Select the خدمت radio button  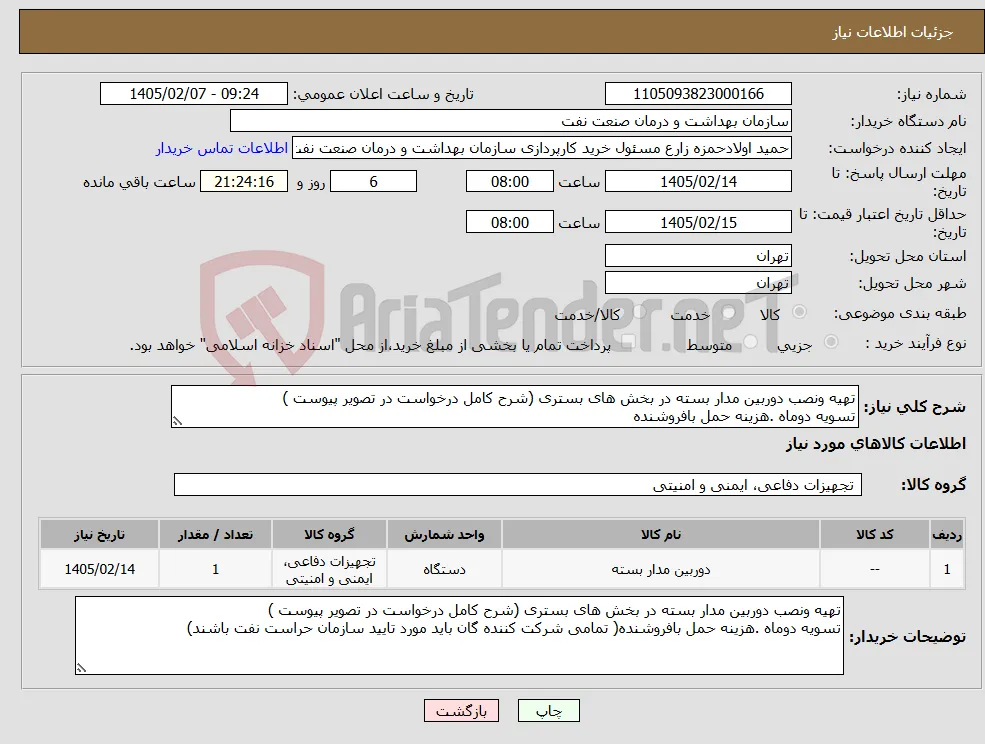coord(729,312)
